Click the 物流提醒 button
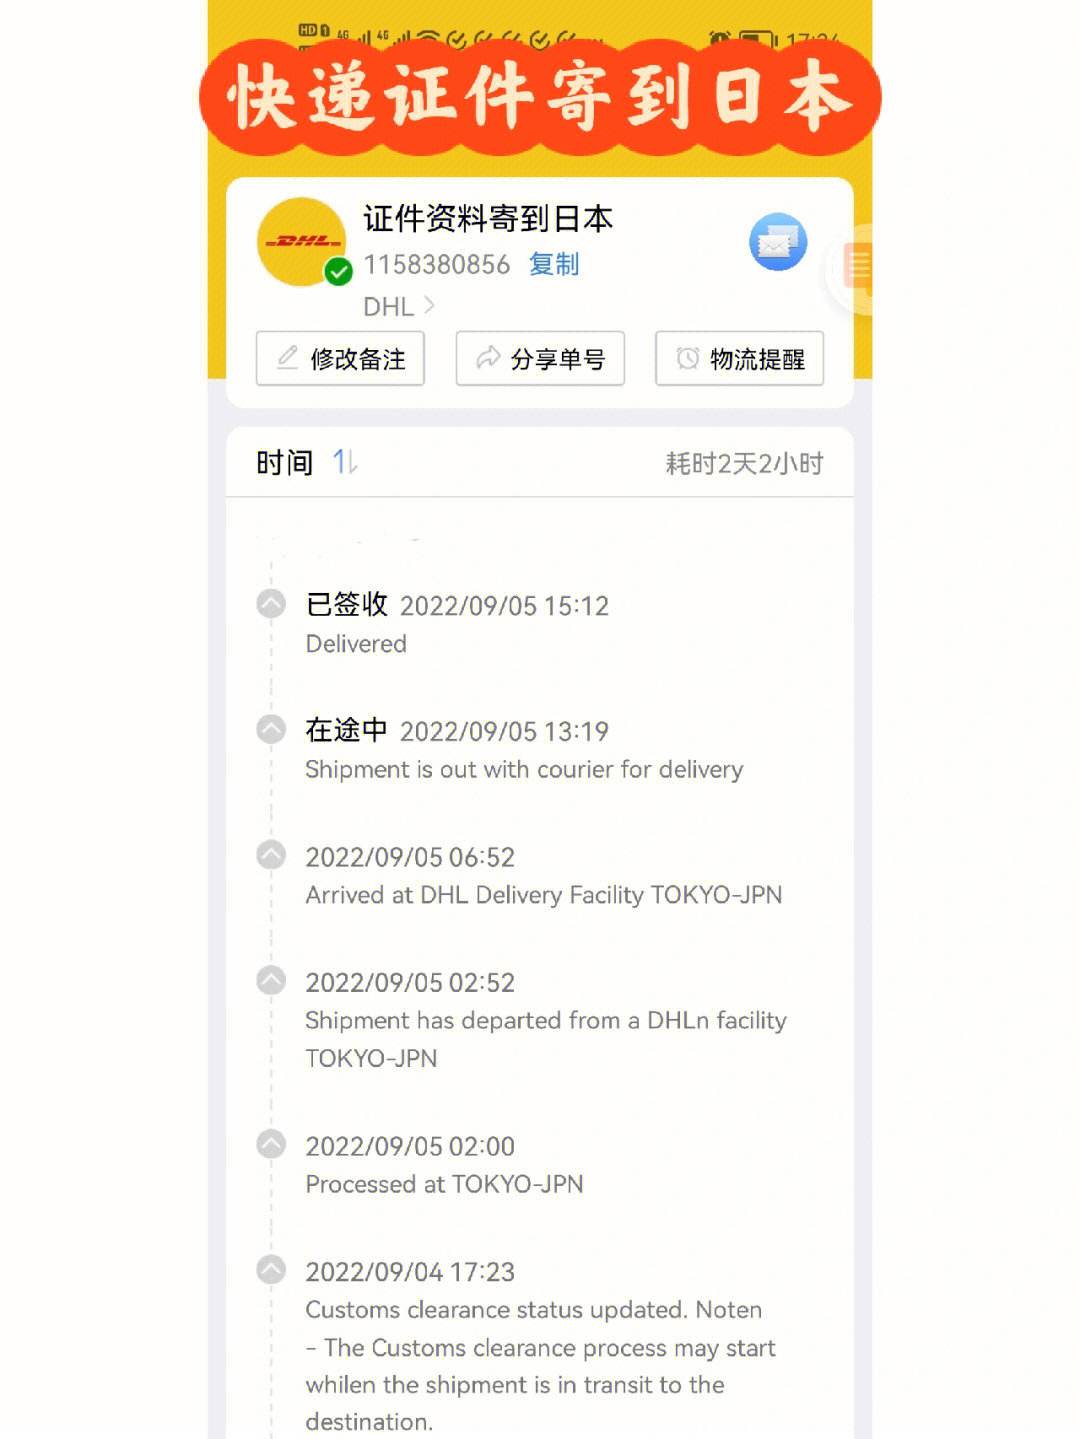Viewport: 1080px width, 1439px height. click(739, 358)
